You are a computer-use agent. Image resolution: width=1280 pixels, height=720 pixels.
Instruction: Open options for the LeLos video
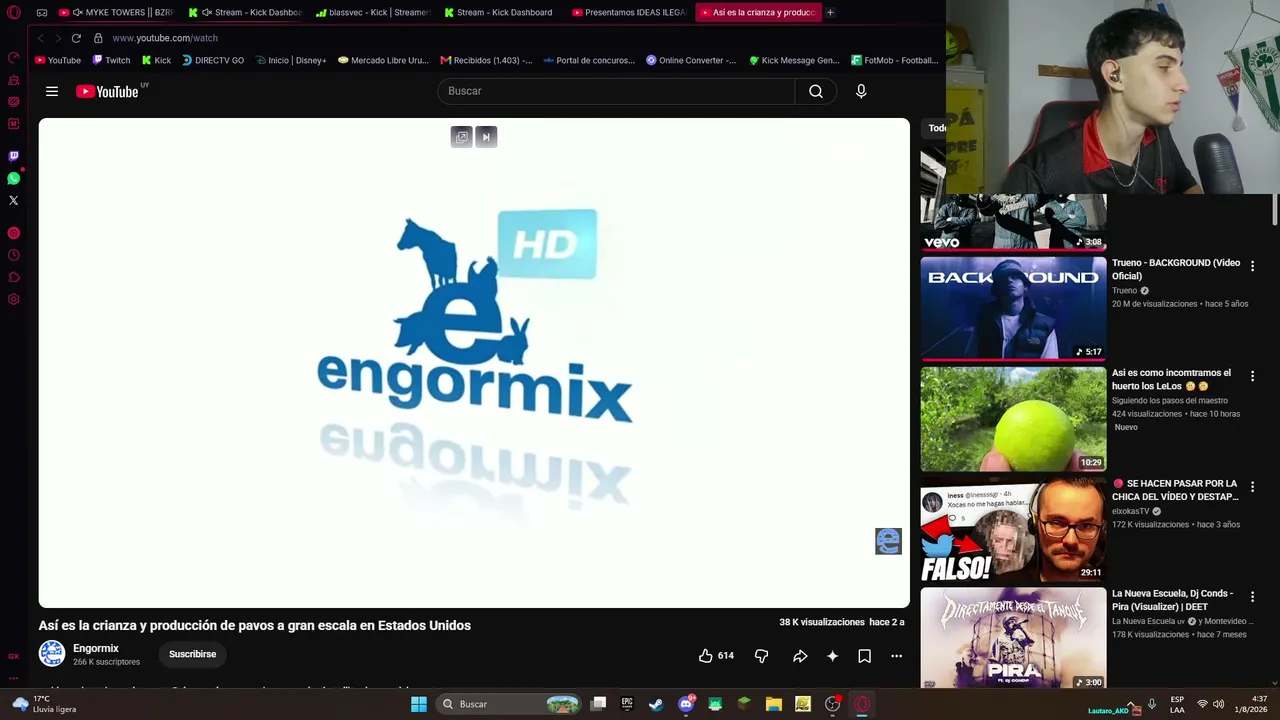1252,376
